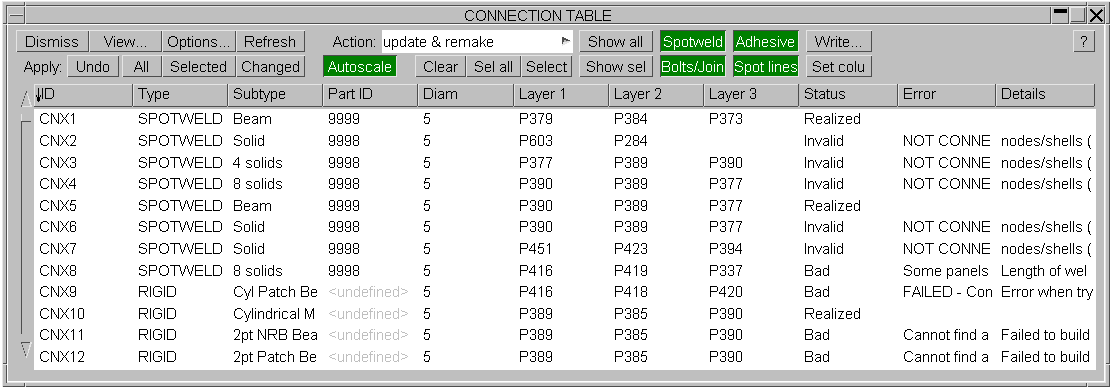Open help with the question mark button

(x=1084, y=42)
